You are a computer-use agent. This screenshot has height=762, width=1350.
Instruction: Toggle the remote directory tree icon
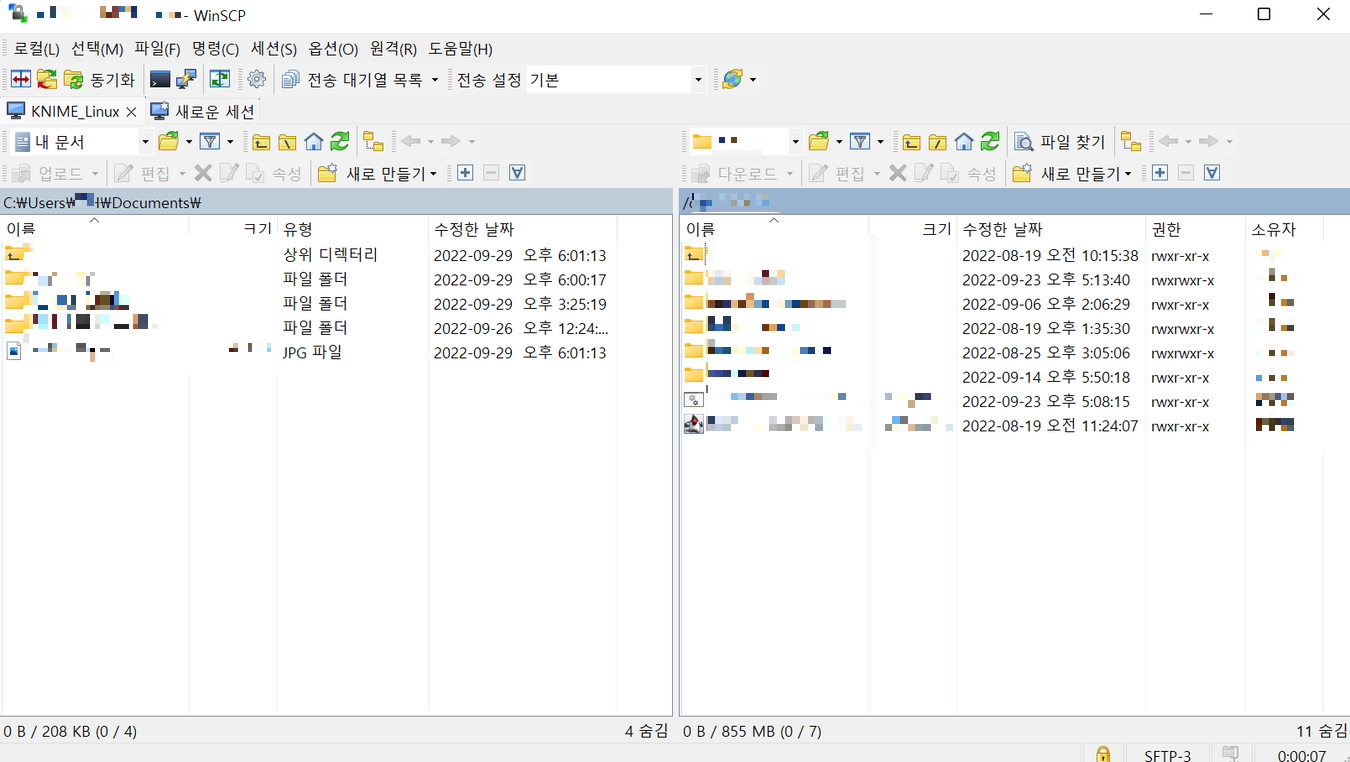pos(1130,142)
